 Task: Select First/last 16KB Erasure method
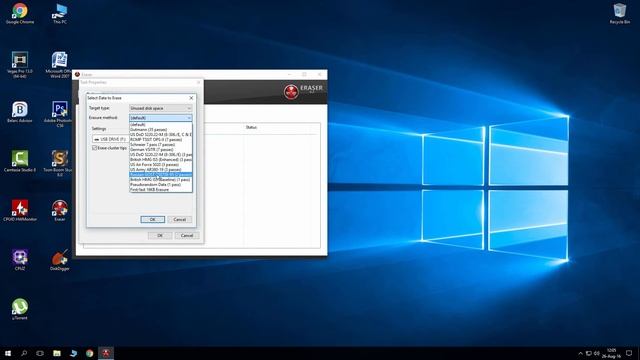point(160,189)
